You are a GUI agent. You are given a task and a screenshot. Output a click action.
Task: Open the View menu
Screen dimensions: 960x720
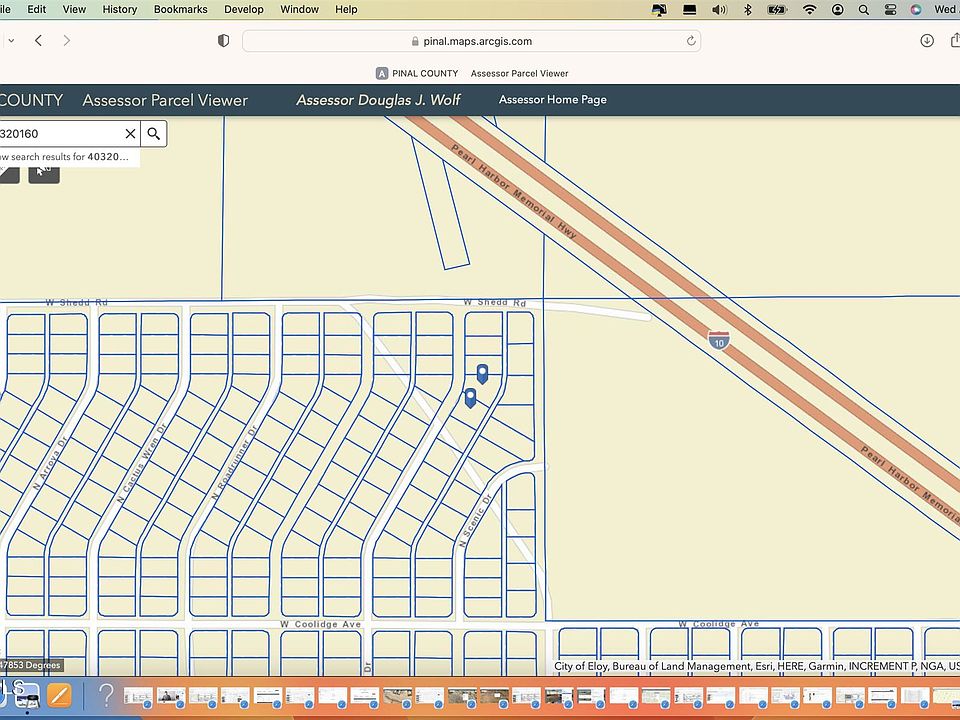click(x=74, y=9)
